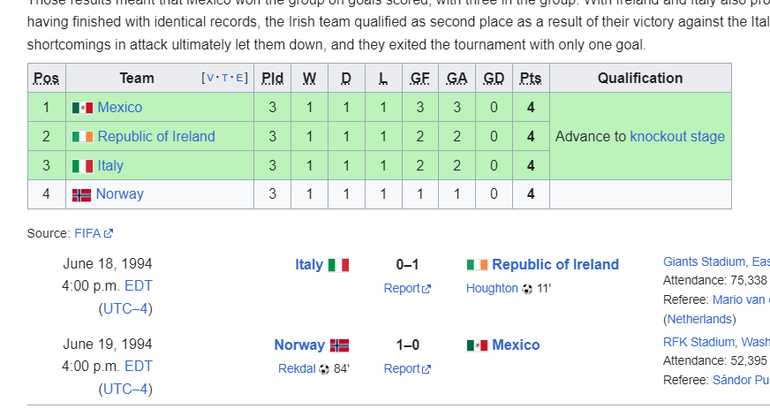Viewport: 770px width, 409px height.
Task: Open the Netherlands referee country link
Action: pos(699,319)
